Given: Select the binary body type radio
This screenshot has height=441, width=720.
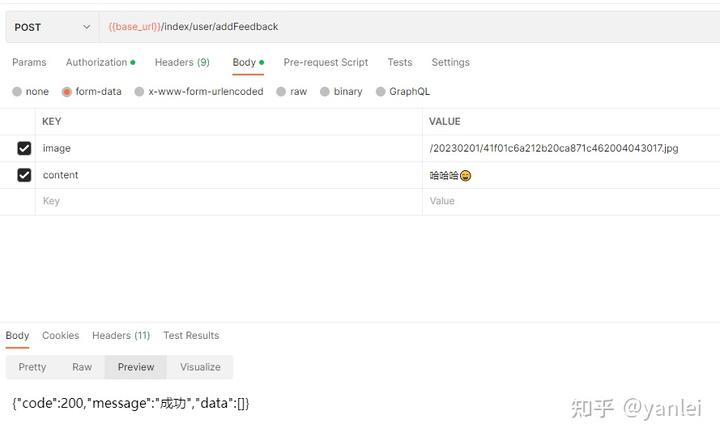Looking at the screenshot, I should pyautogui.click(x=325, y=91).
